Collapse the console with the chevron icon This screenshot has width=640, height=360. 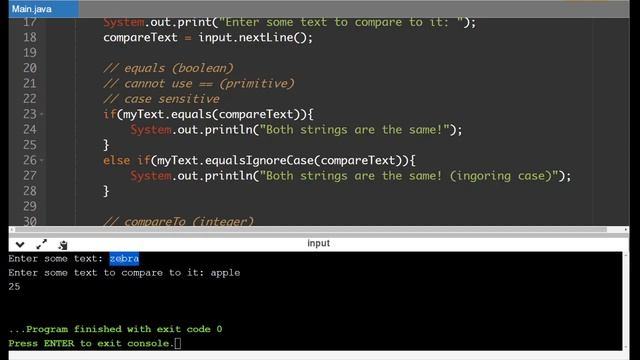[20, 244]
